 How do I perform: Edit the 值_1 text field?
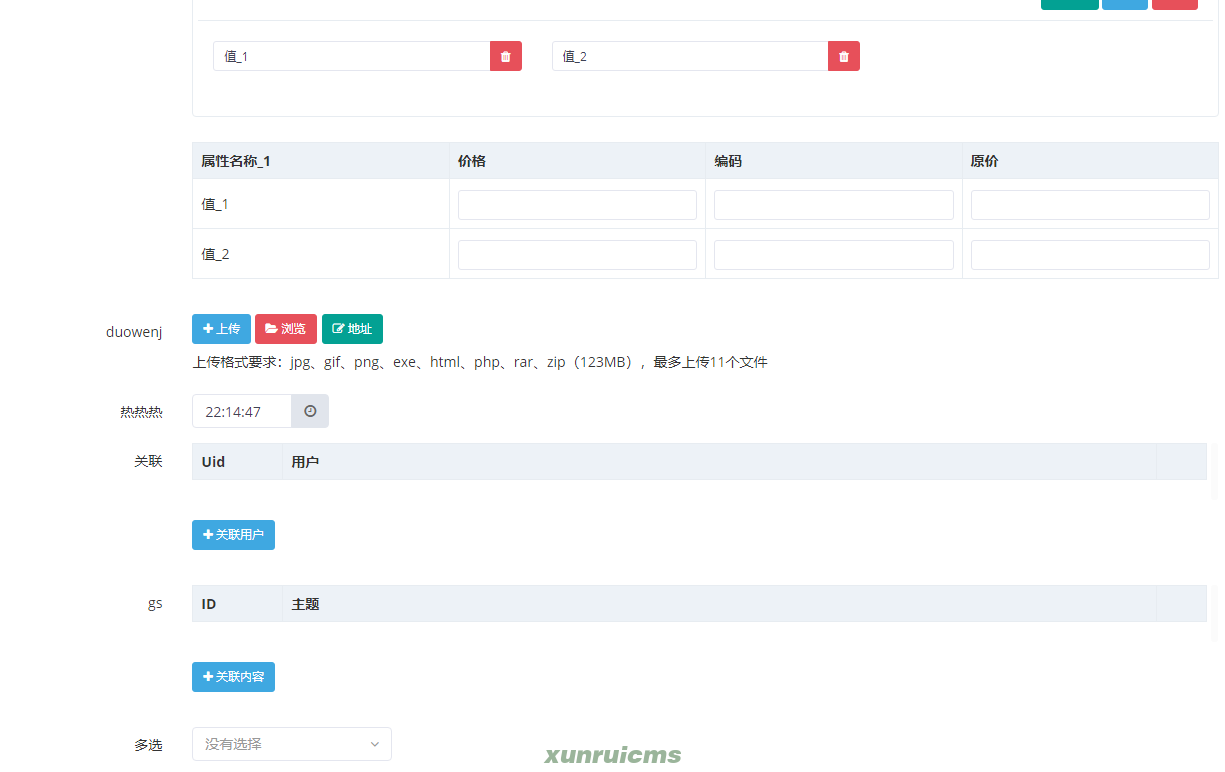[x=351, y=56]
